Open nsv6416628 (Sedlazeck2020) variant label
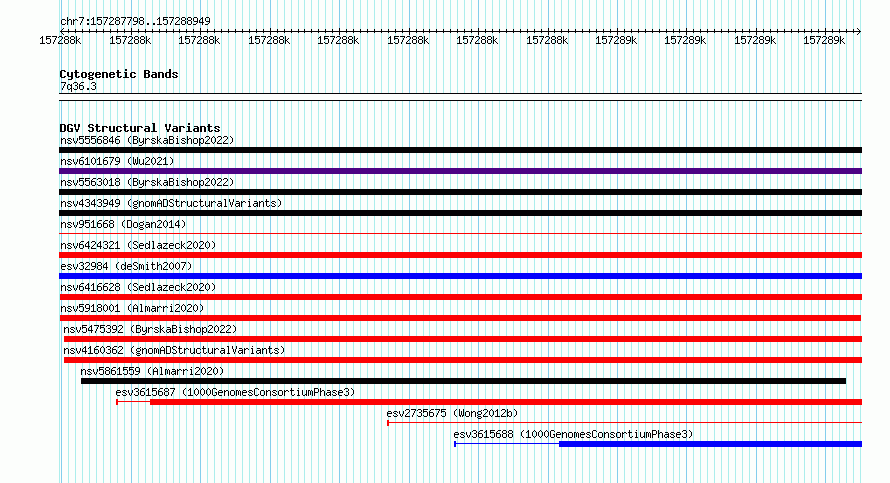Screen dimensions: 890x483 (138, 287)
